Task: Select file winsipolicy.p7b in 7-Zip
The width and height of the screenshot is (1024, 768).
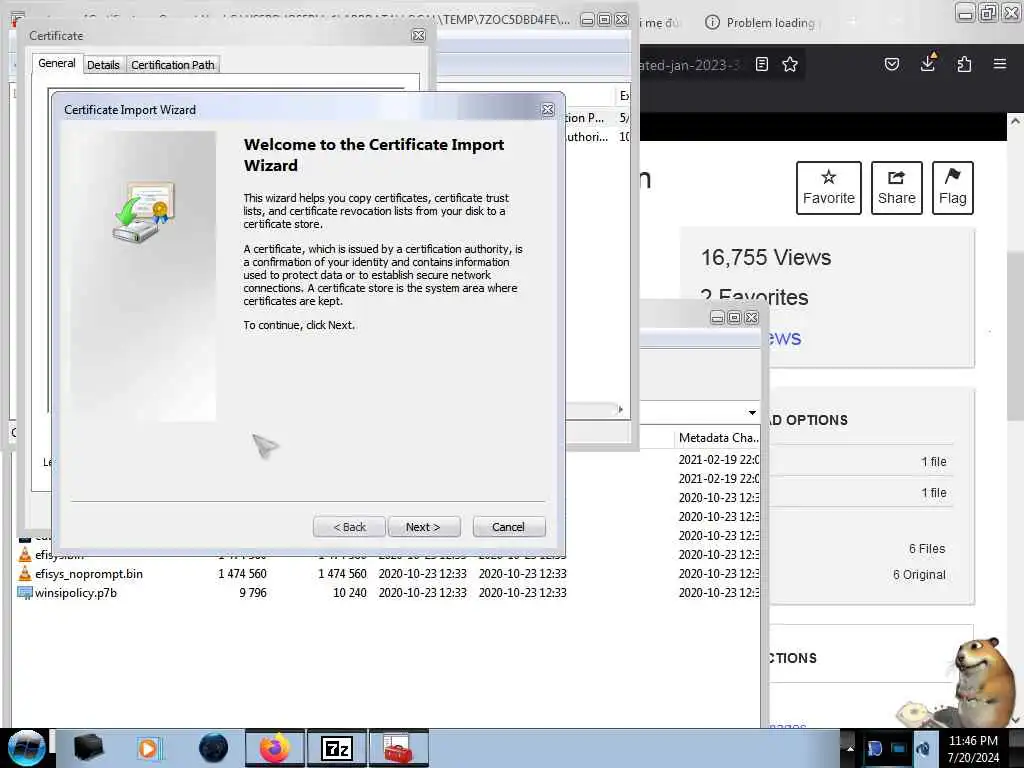Action: [76, 593]
